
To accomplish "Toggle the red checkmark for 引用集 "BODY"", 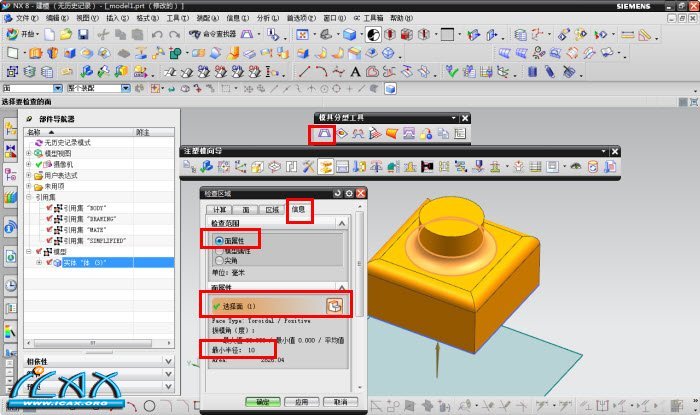I will coord(47,208).
